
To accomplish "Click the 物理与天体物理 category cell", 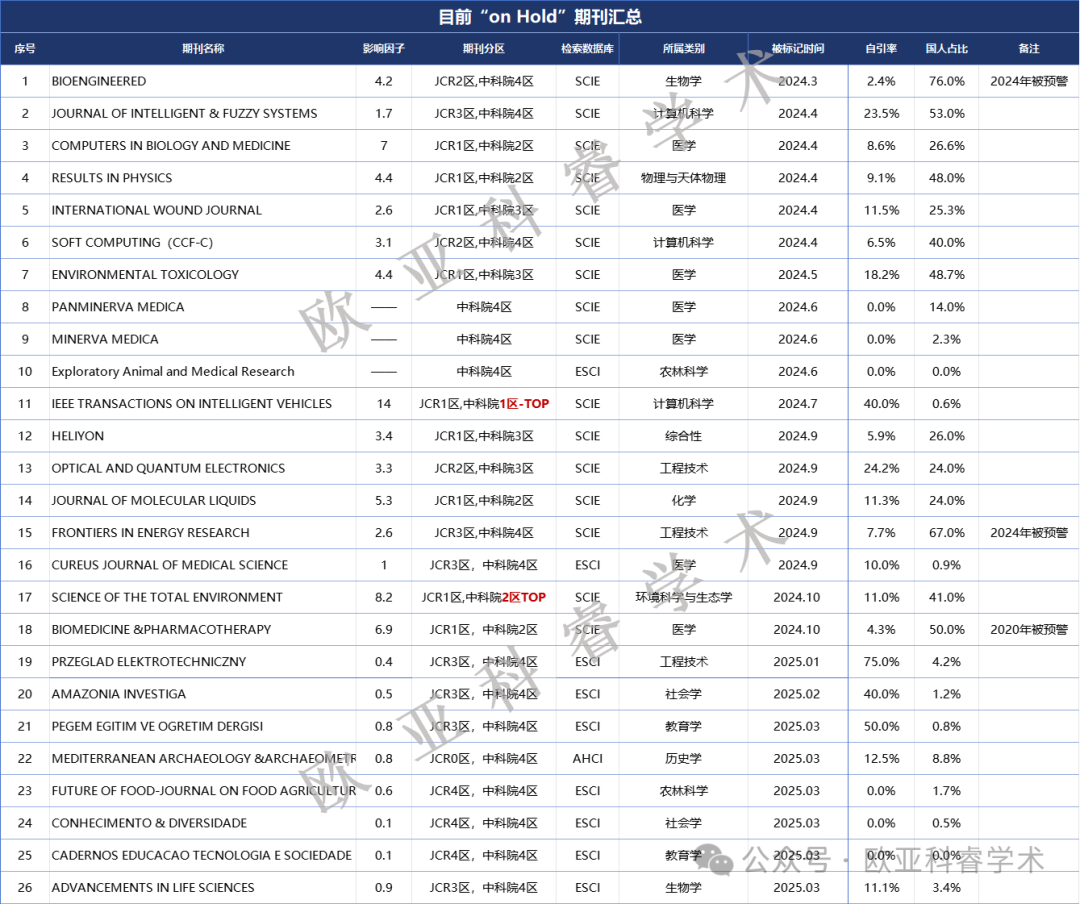I will tap(683, 178).
